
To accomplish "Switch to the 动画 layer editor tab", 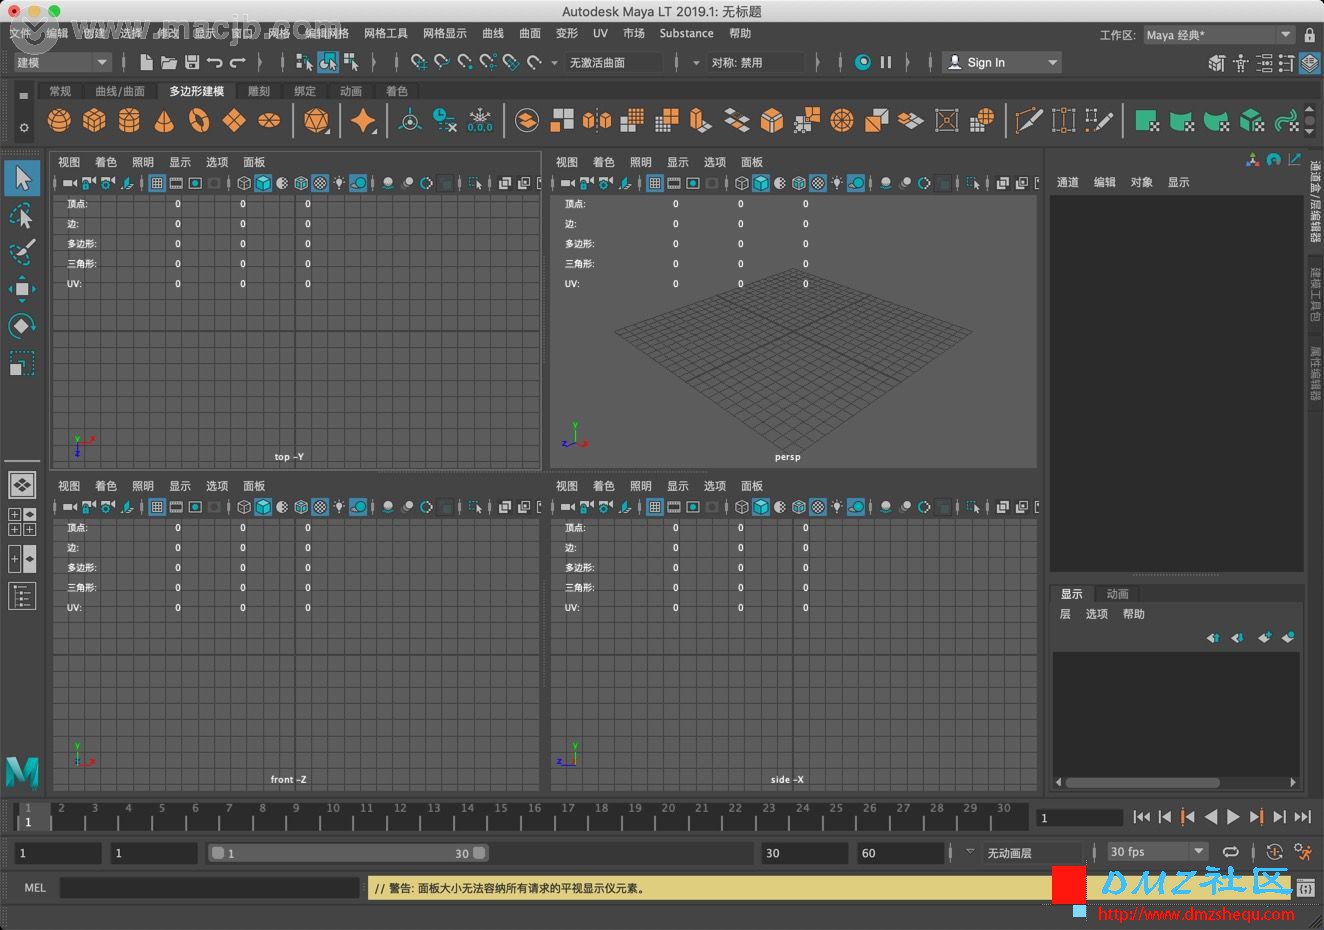I will [1118, 594].
